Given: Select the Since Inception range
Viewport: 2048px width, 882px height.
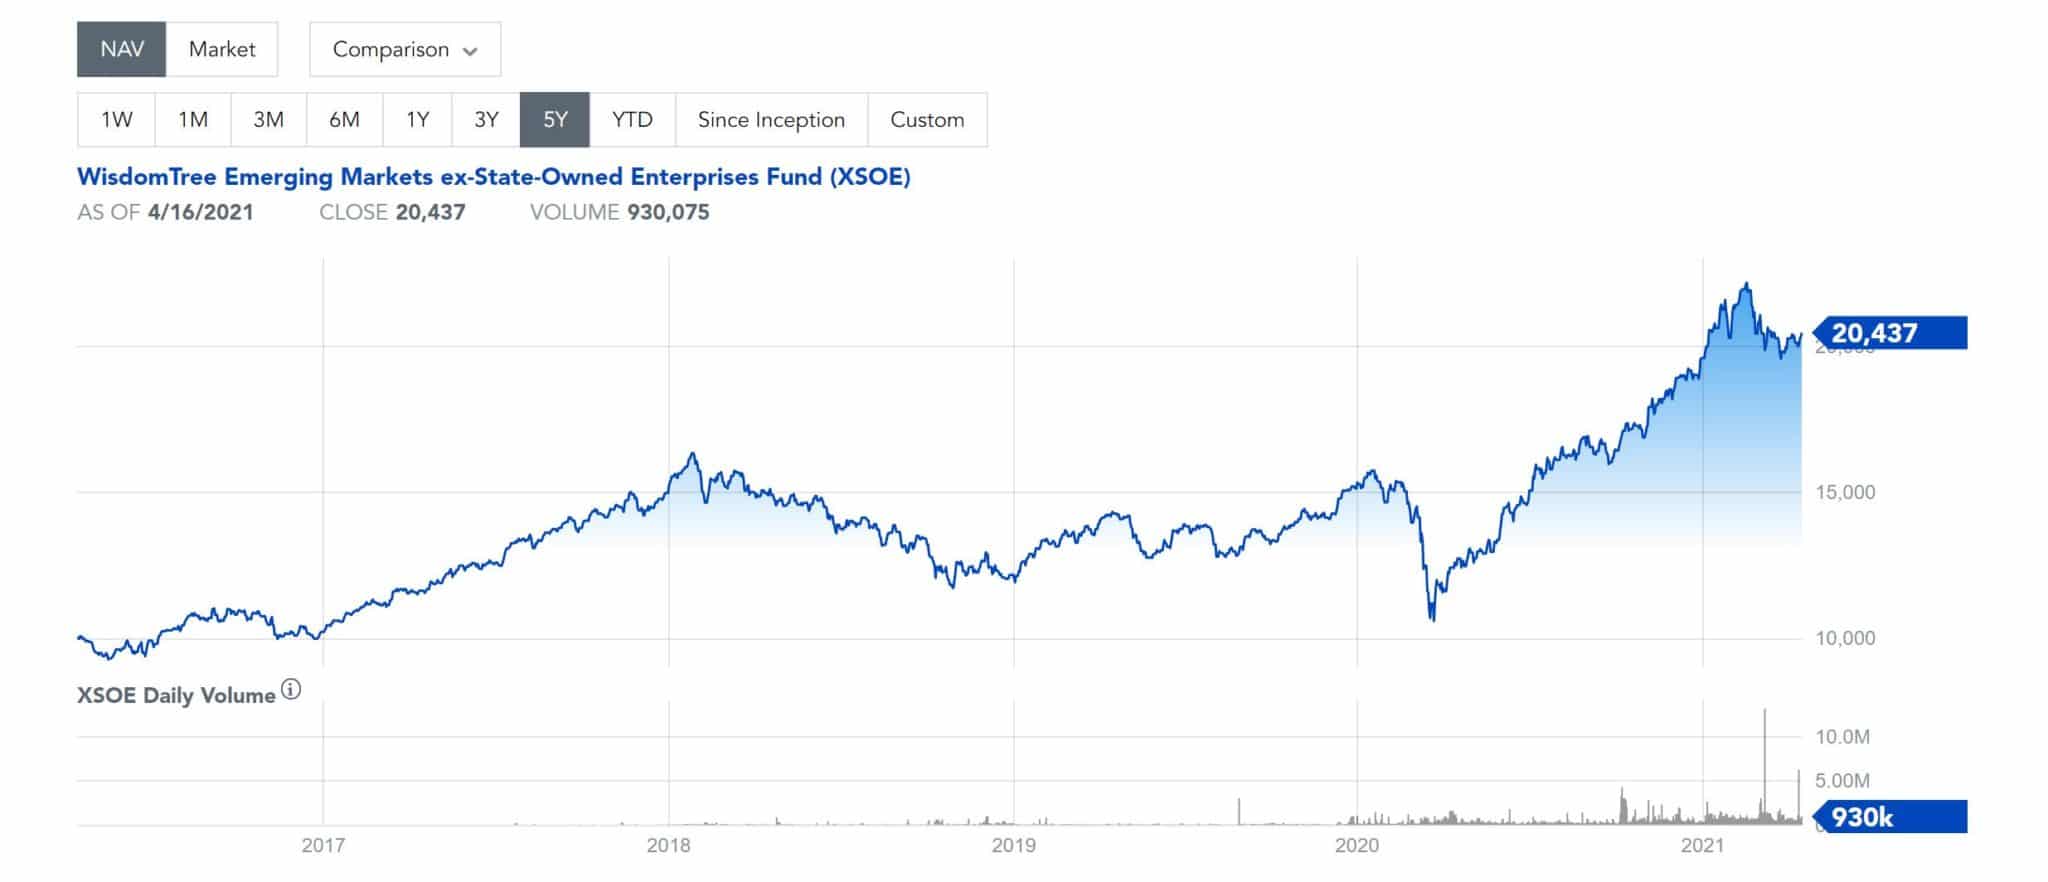Looking at the screenshot, I should coord(771,119).
